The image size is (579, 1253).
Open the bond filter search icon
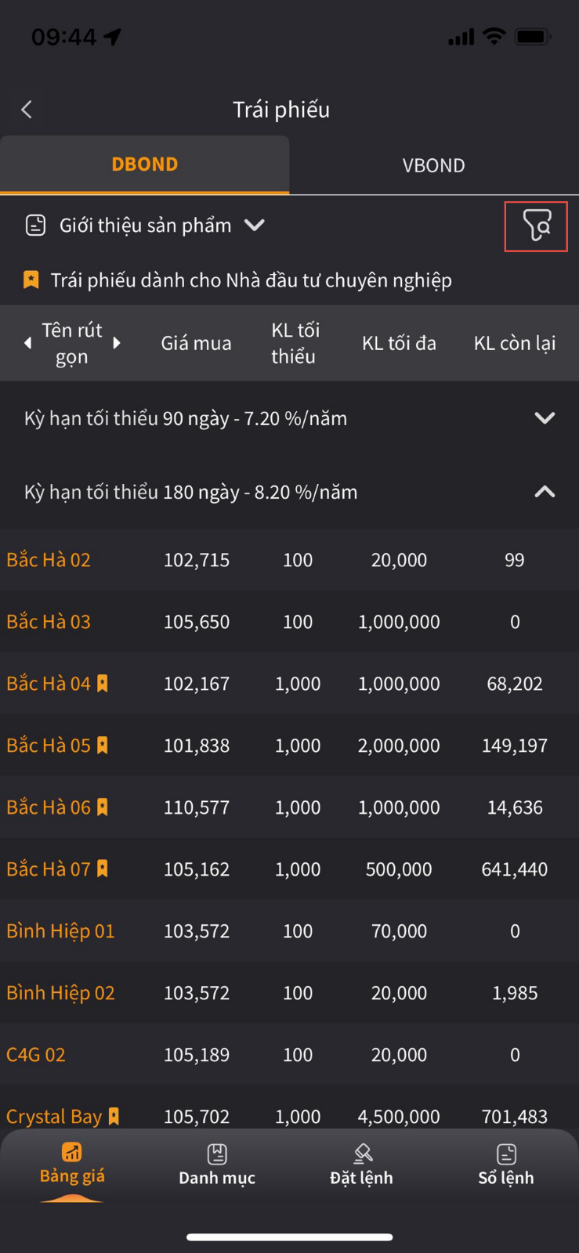click(x=537, y=226)
